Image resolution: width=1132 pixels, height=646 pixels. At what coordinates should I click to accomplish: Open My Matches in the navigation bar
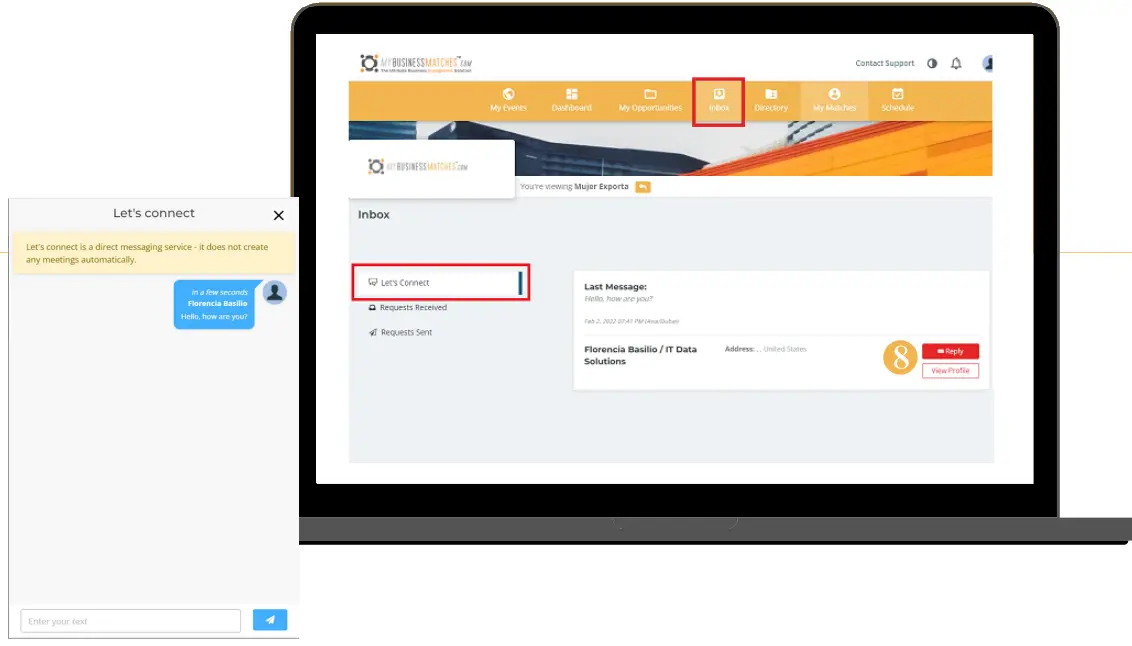[834, 100]
